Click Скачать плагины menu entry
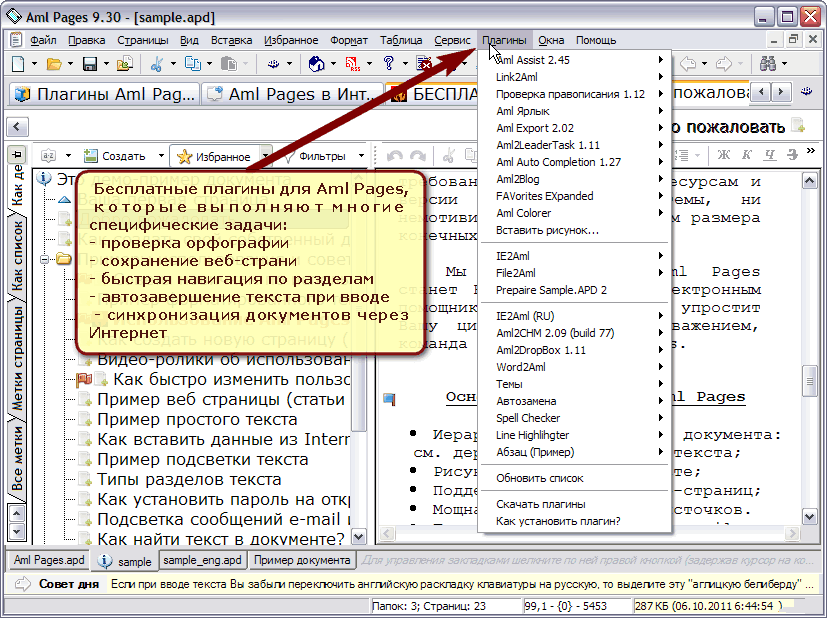The image size is (827, 618). [x=575, y=504]
